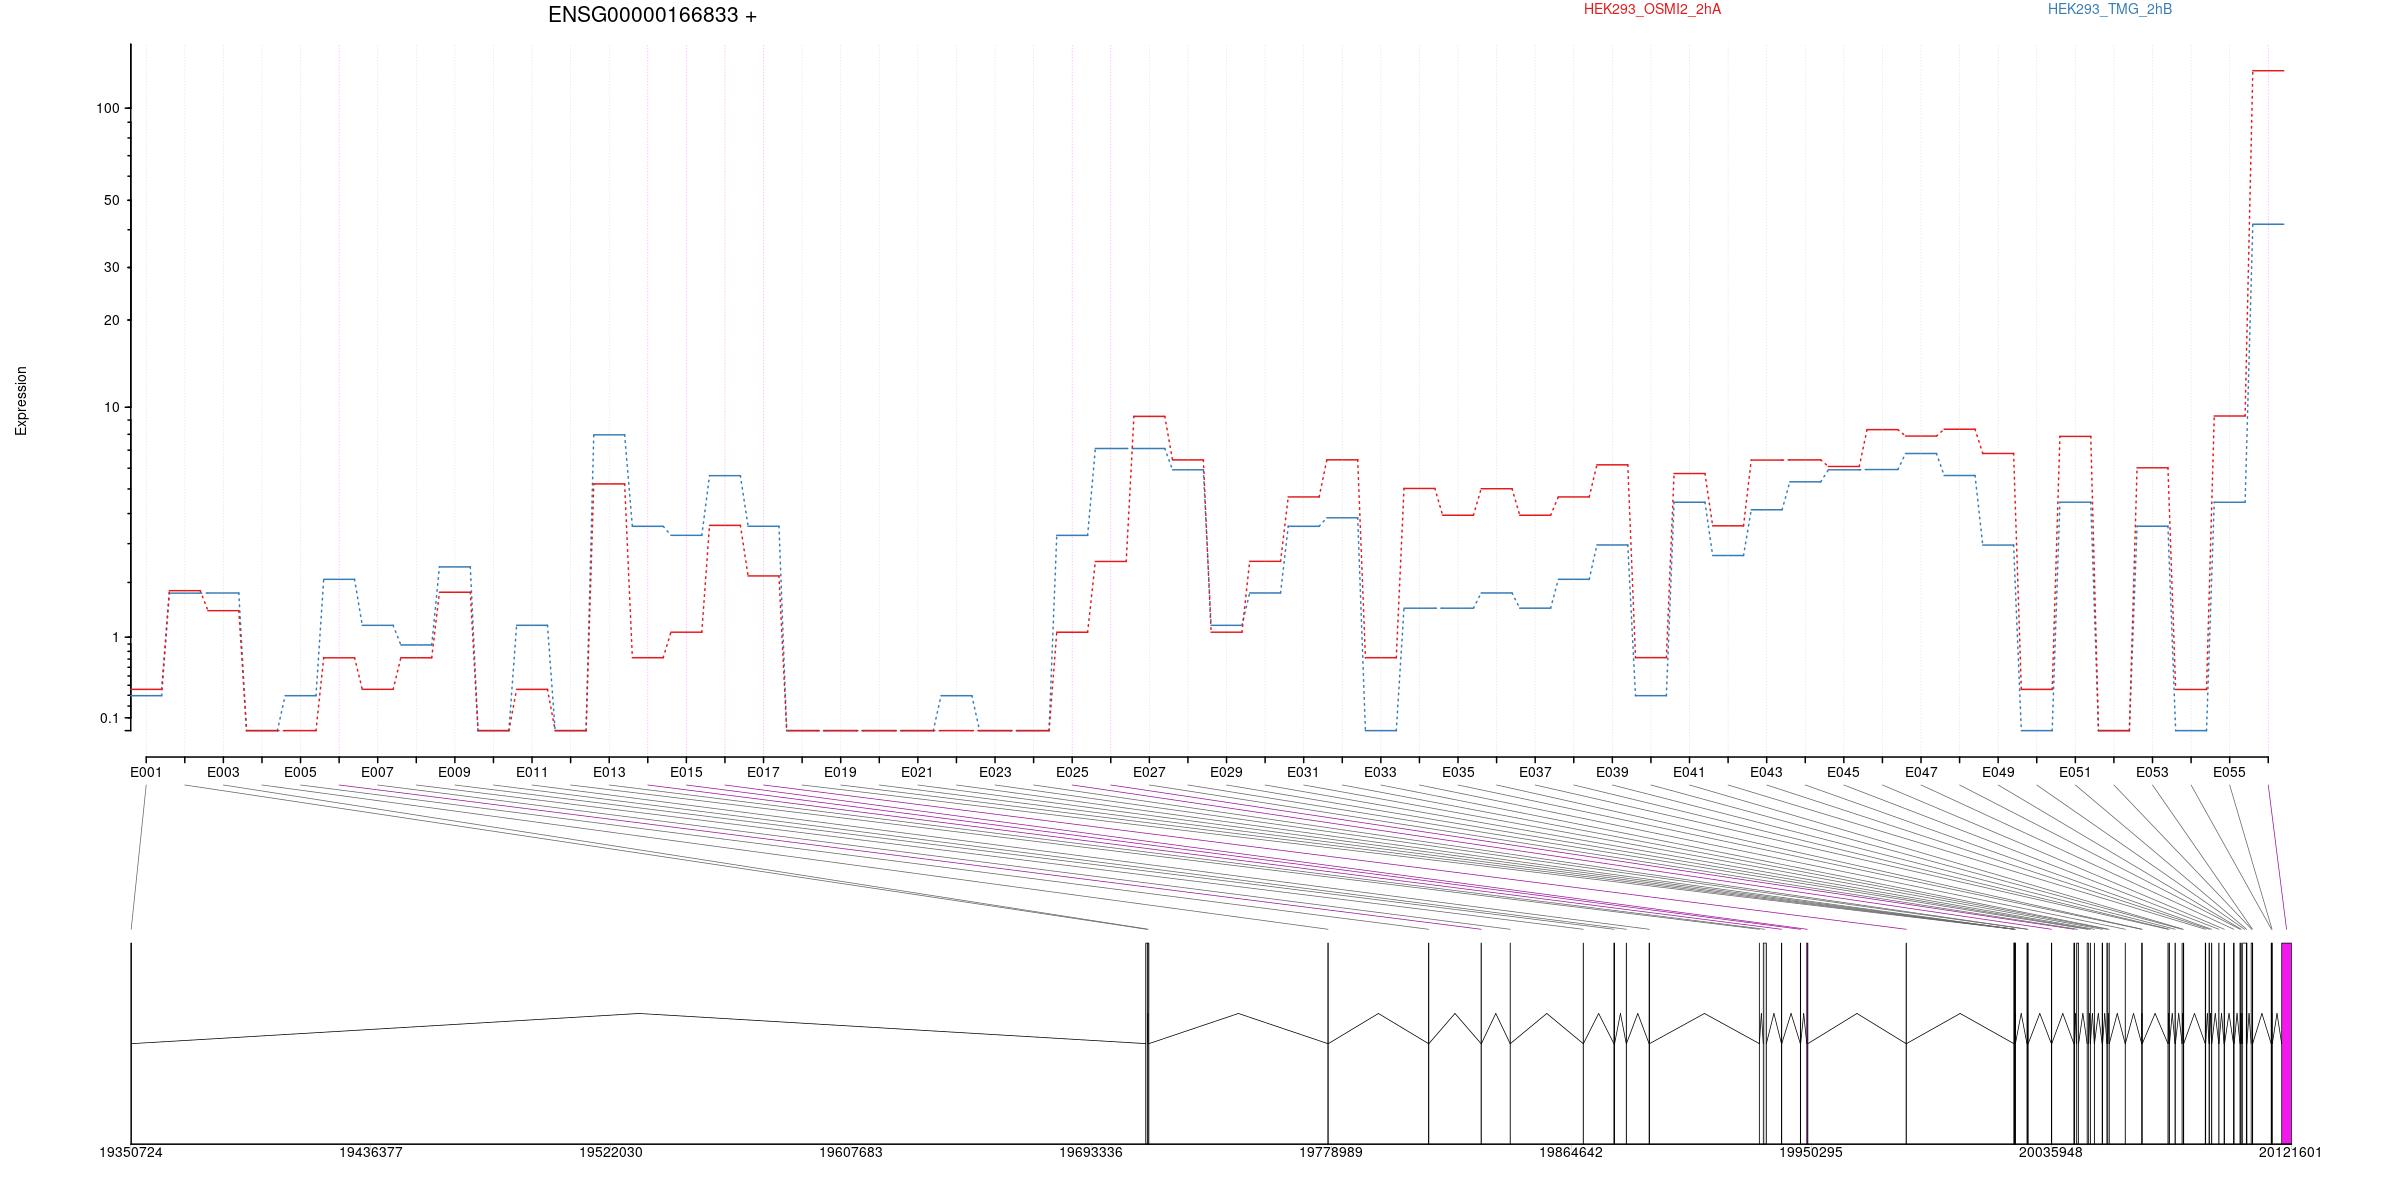Click exon label E013
This screenshot has height=1200, width=2400.
609,772
